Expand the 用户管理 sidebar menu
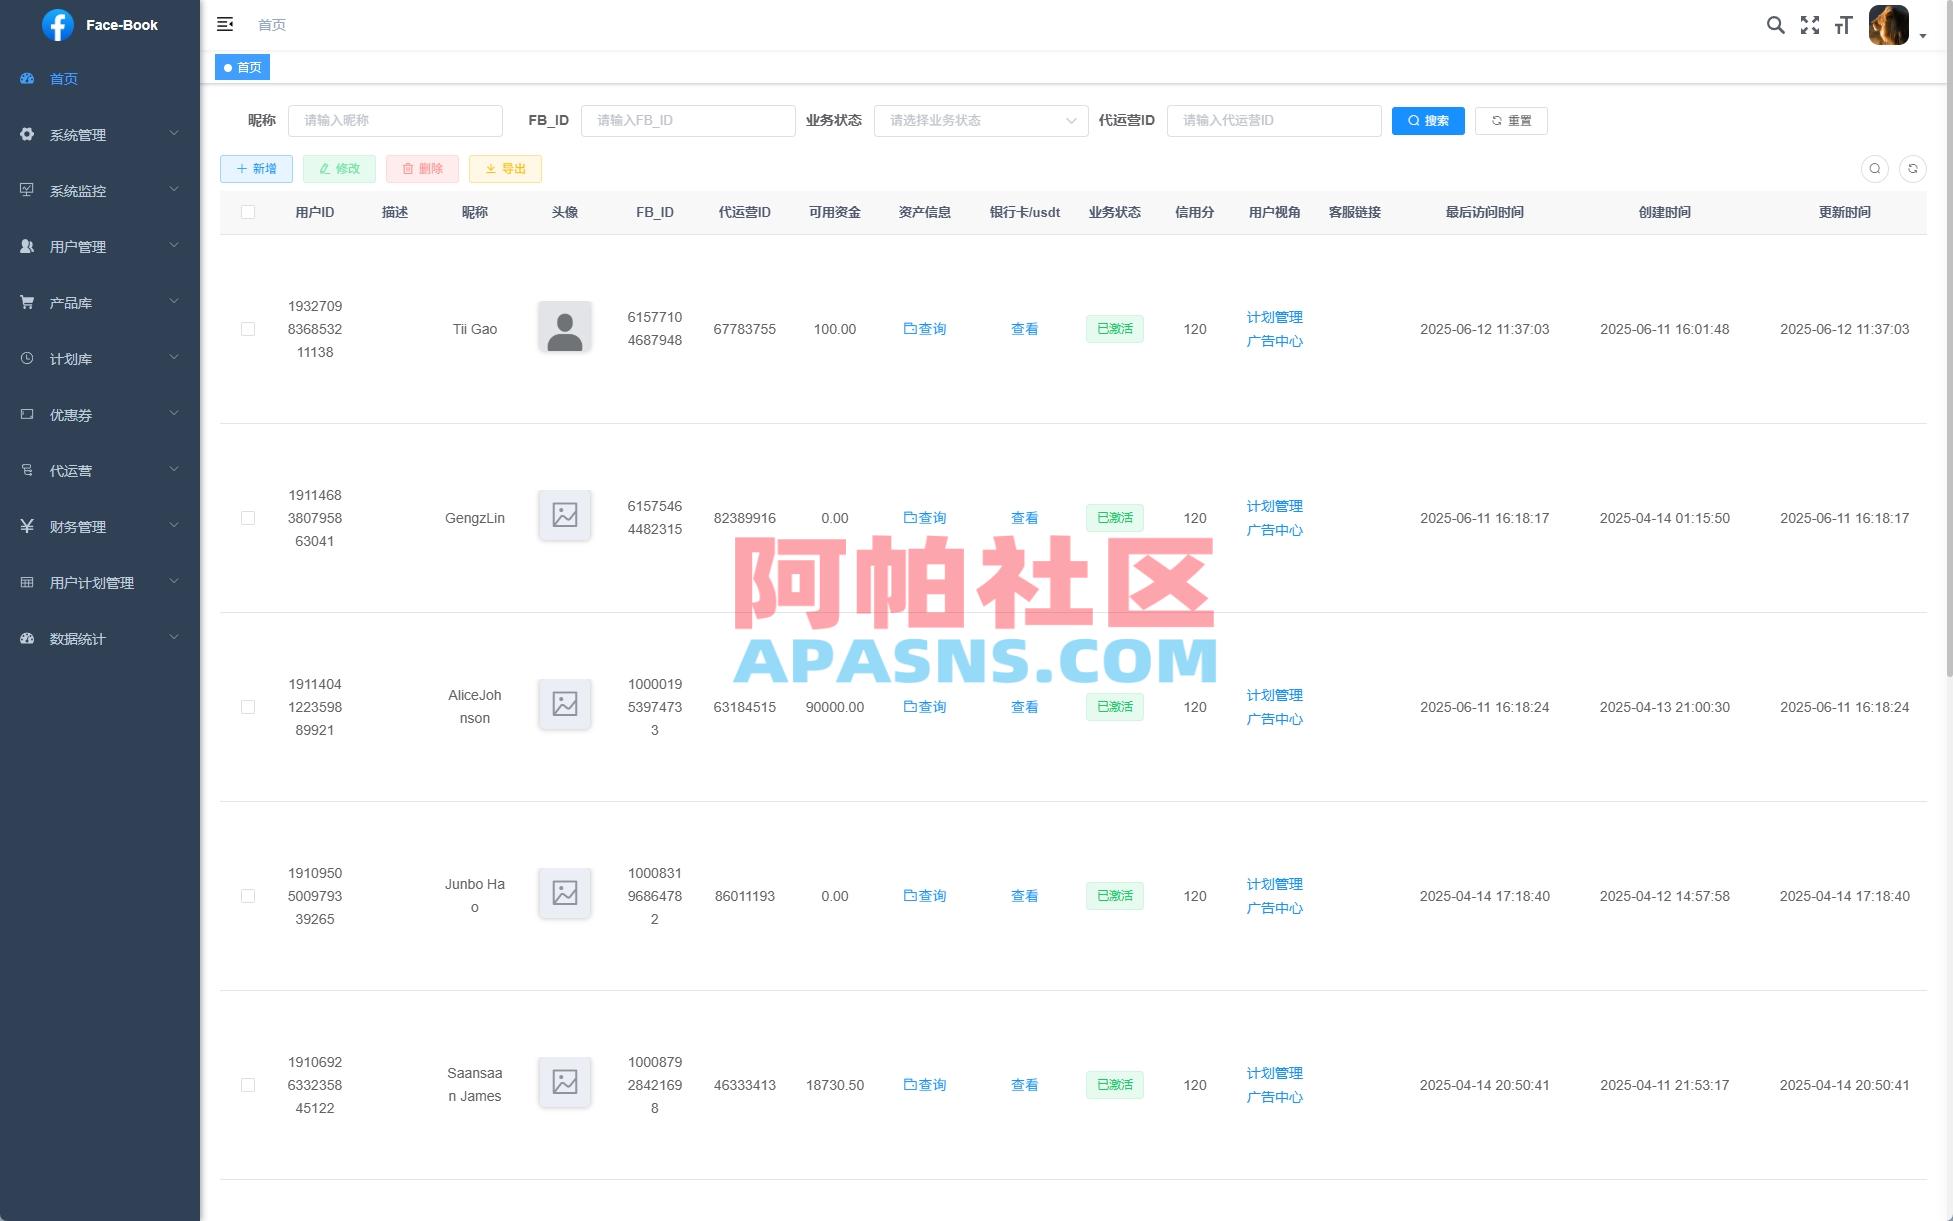 (x=100, y=247)
